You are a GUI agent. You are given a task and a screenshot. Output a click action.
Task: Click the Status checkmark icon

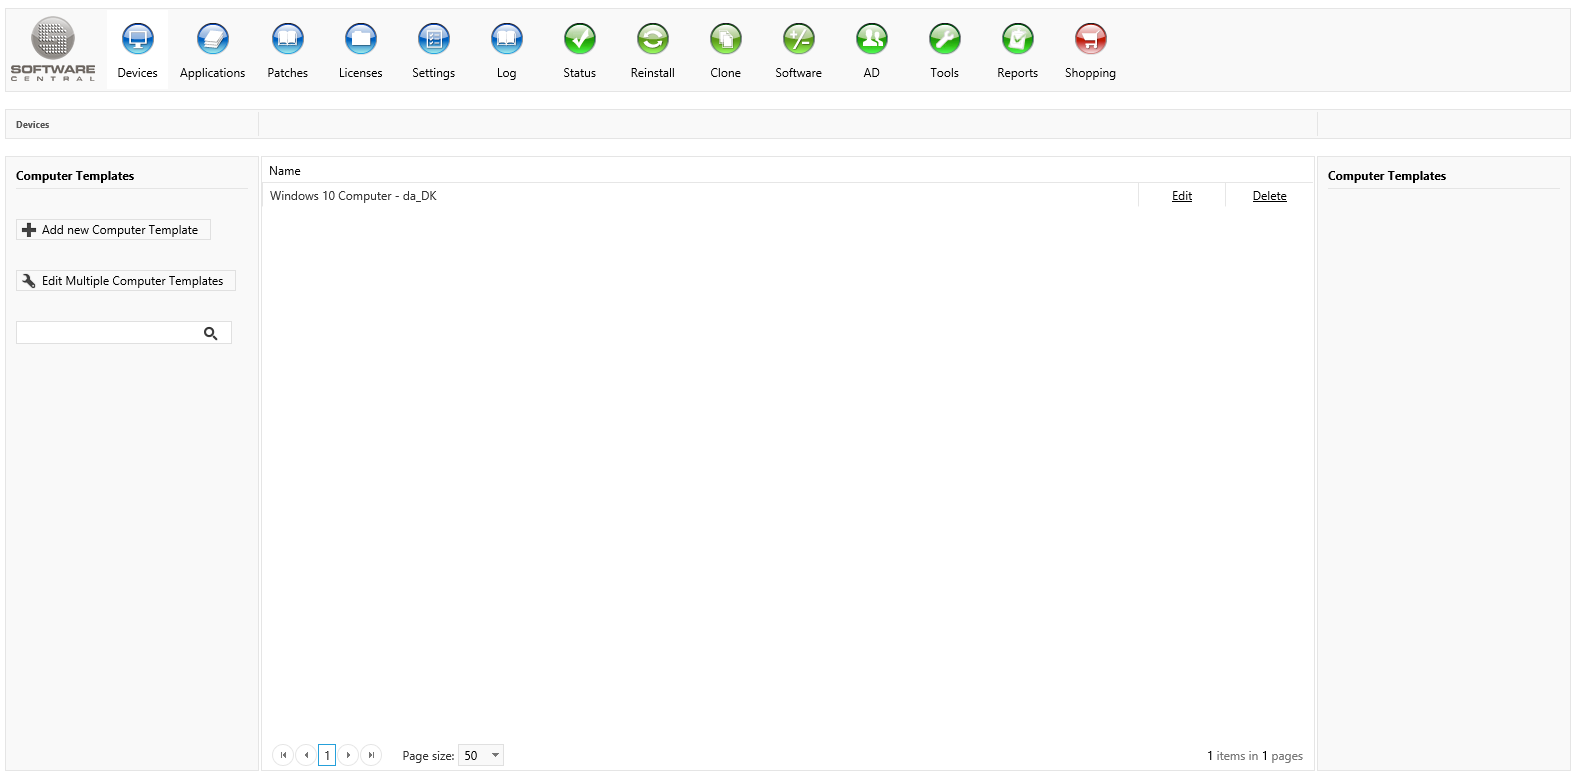tap(579, 40)
